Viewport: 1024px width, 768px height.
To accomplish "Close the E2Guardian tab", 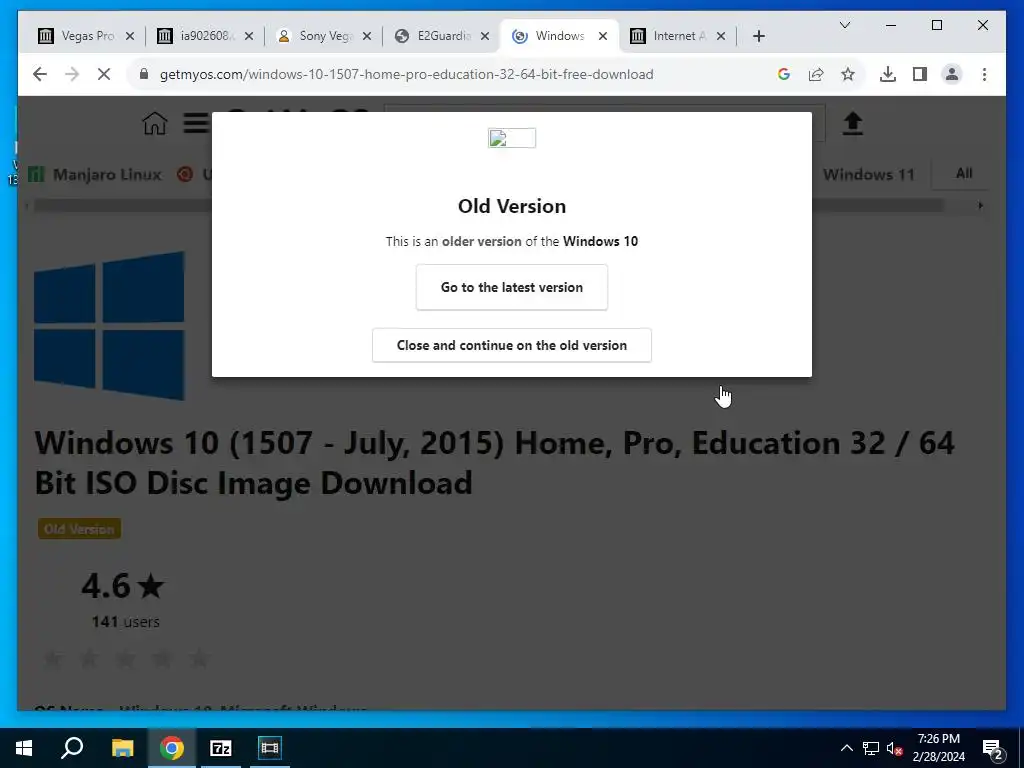I will coord(485,36).
